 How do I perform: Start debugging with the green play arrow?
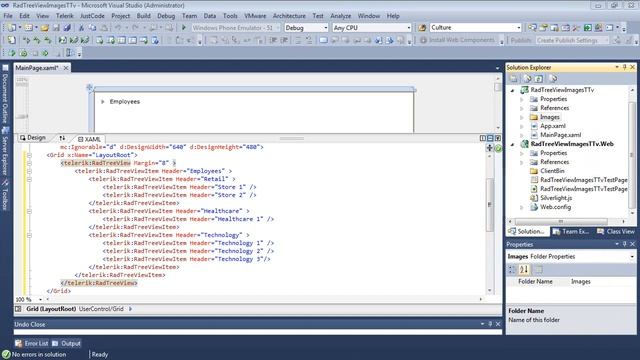click(x=184, y=28)
